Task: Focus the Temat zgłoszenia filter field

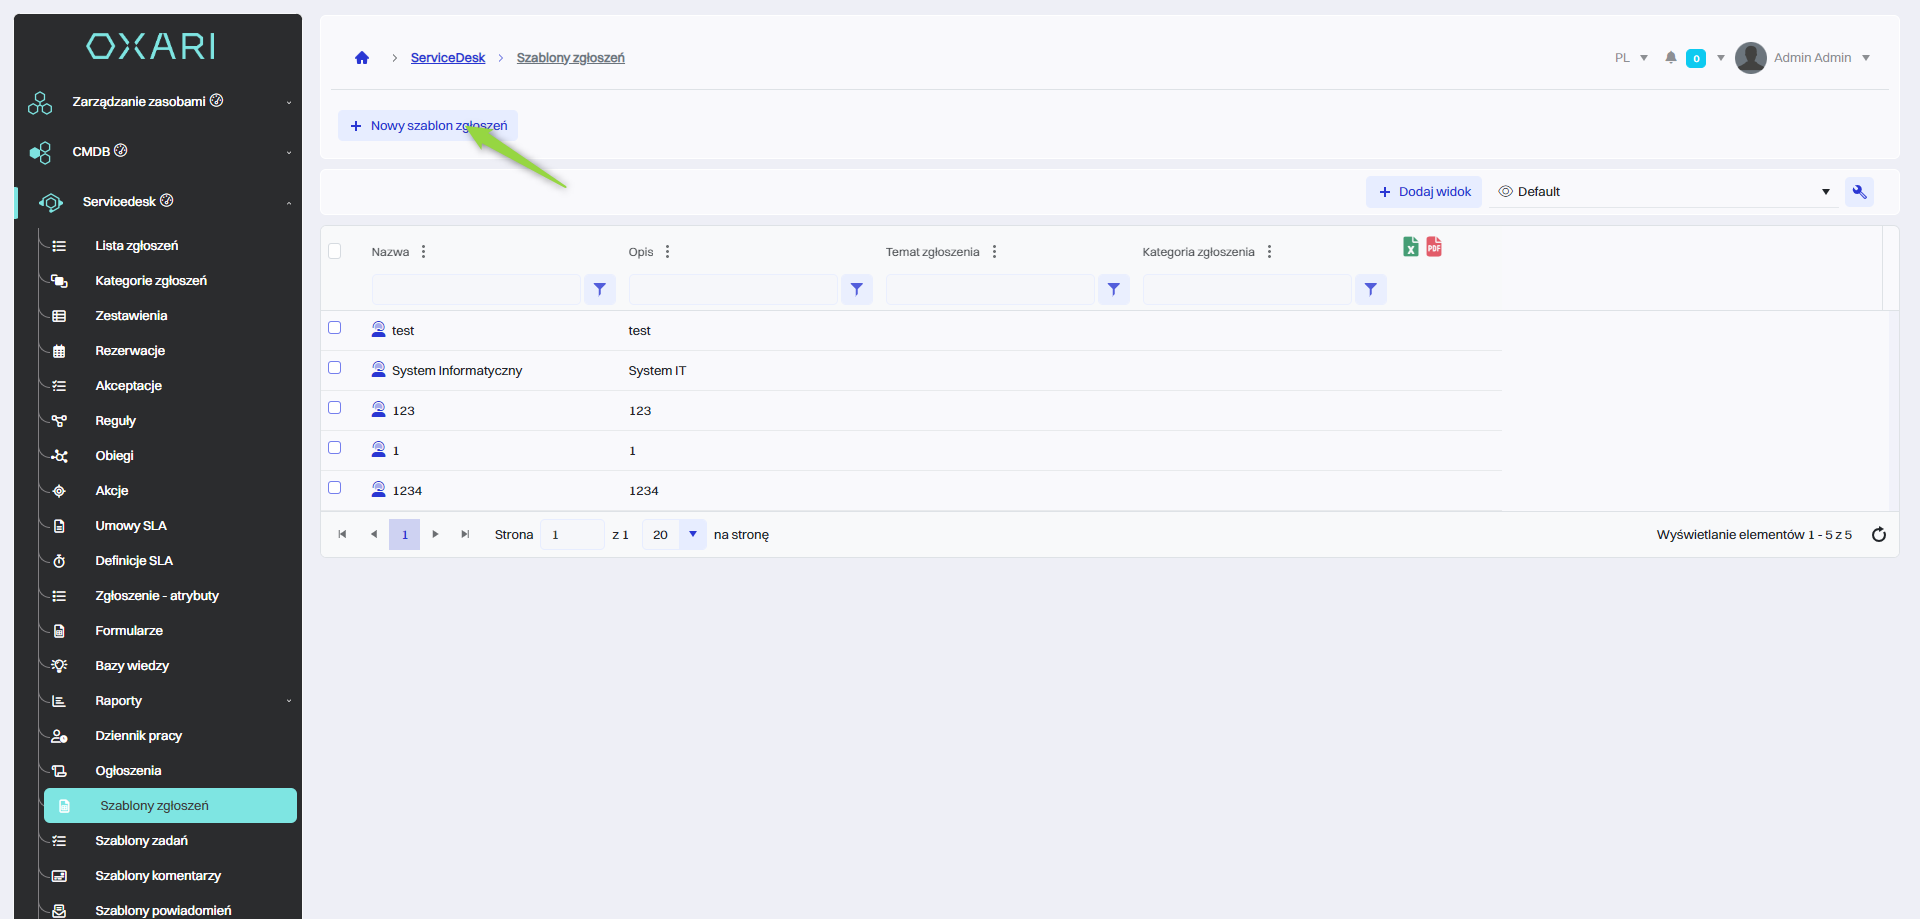Action: 989,290
